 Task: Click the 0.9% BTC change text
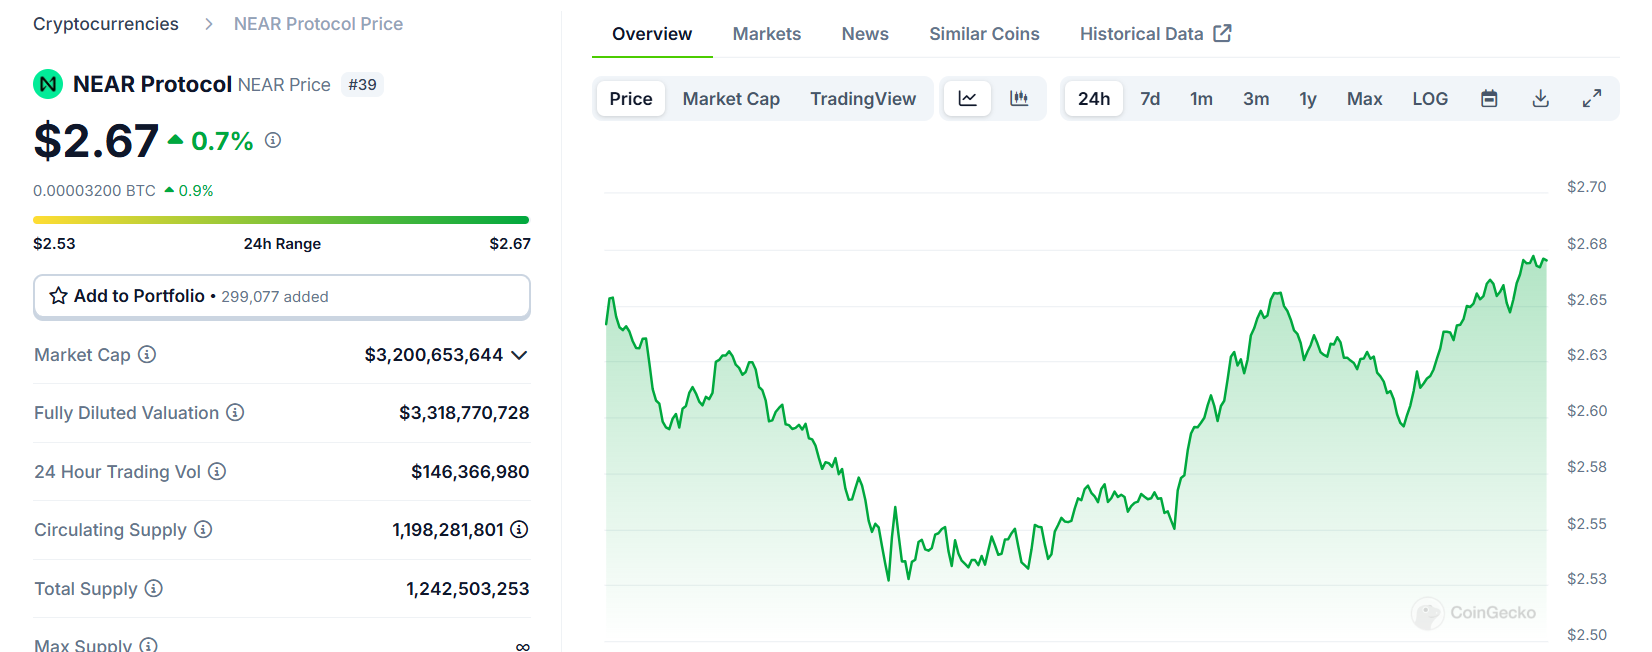(196, 191)
